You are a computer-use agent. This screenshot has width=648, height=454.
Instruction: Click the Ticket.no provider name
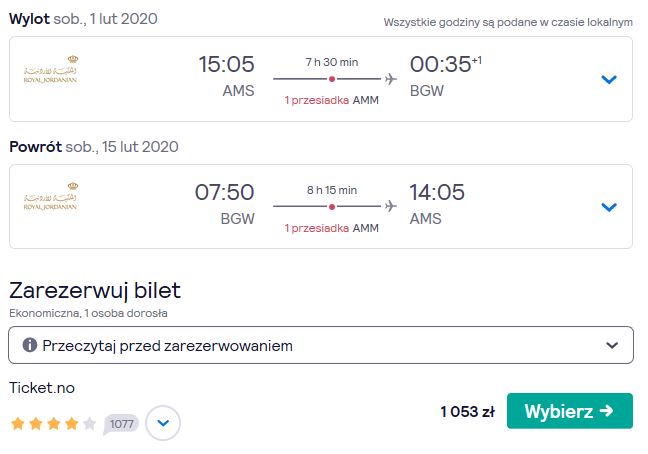click(x=42, y=388)
